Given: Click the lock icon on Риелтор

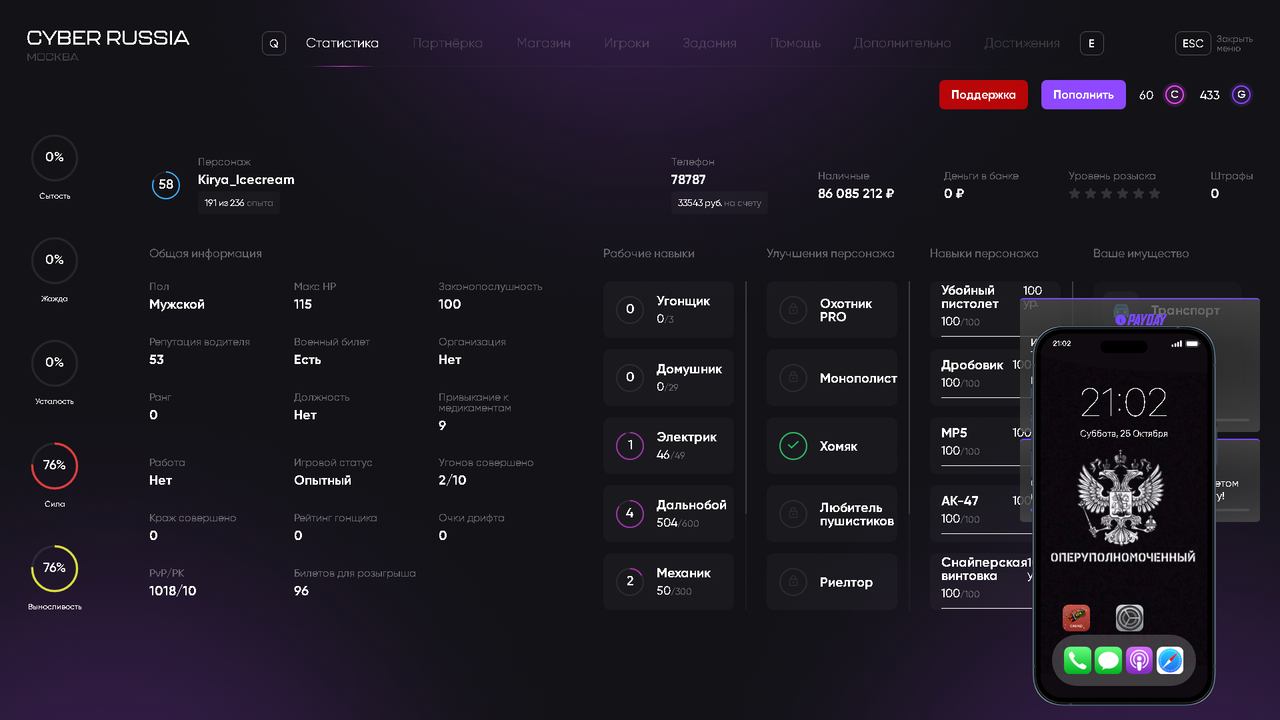Looking at the screenshot, I should 793,582.
